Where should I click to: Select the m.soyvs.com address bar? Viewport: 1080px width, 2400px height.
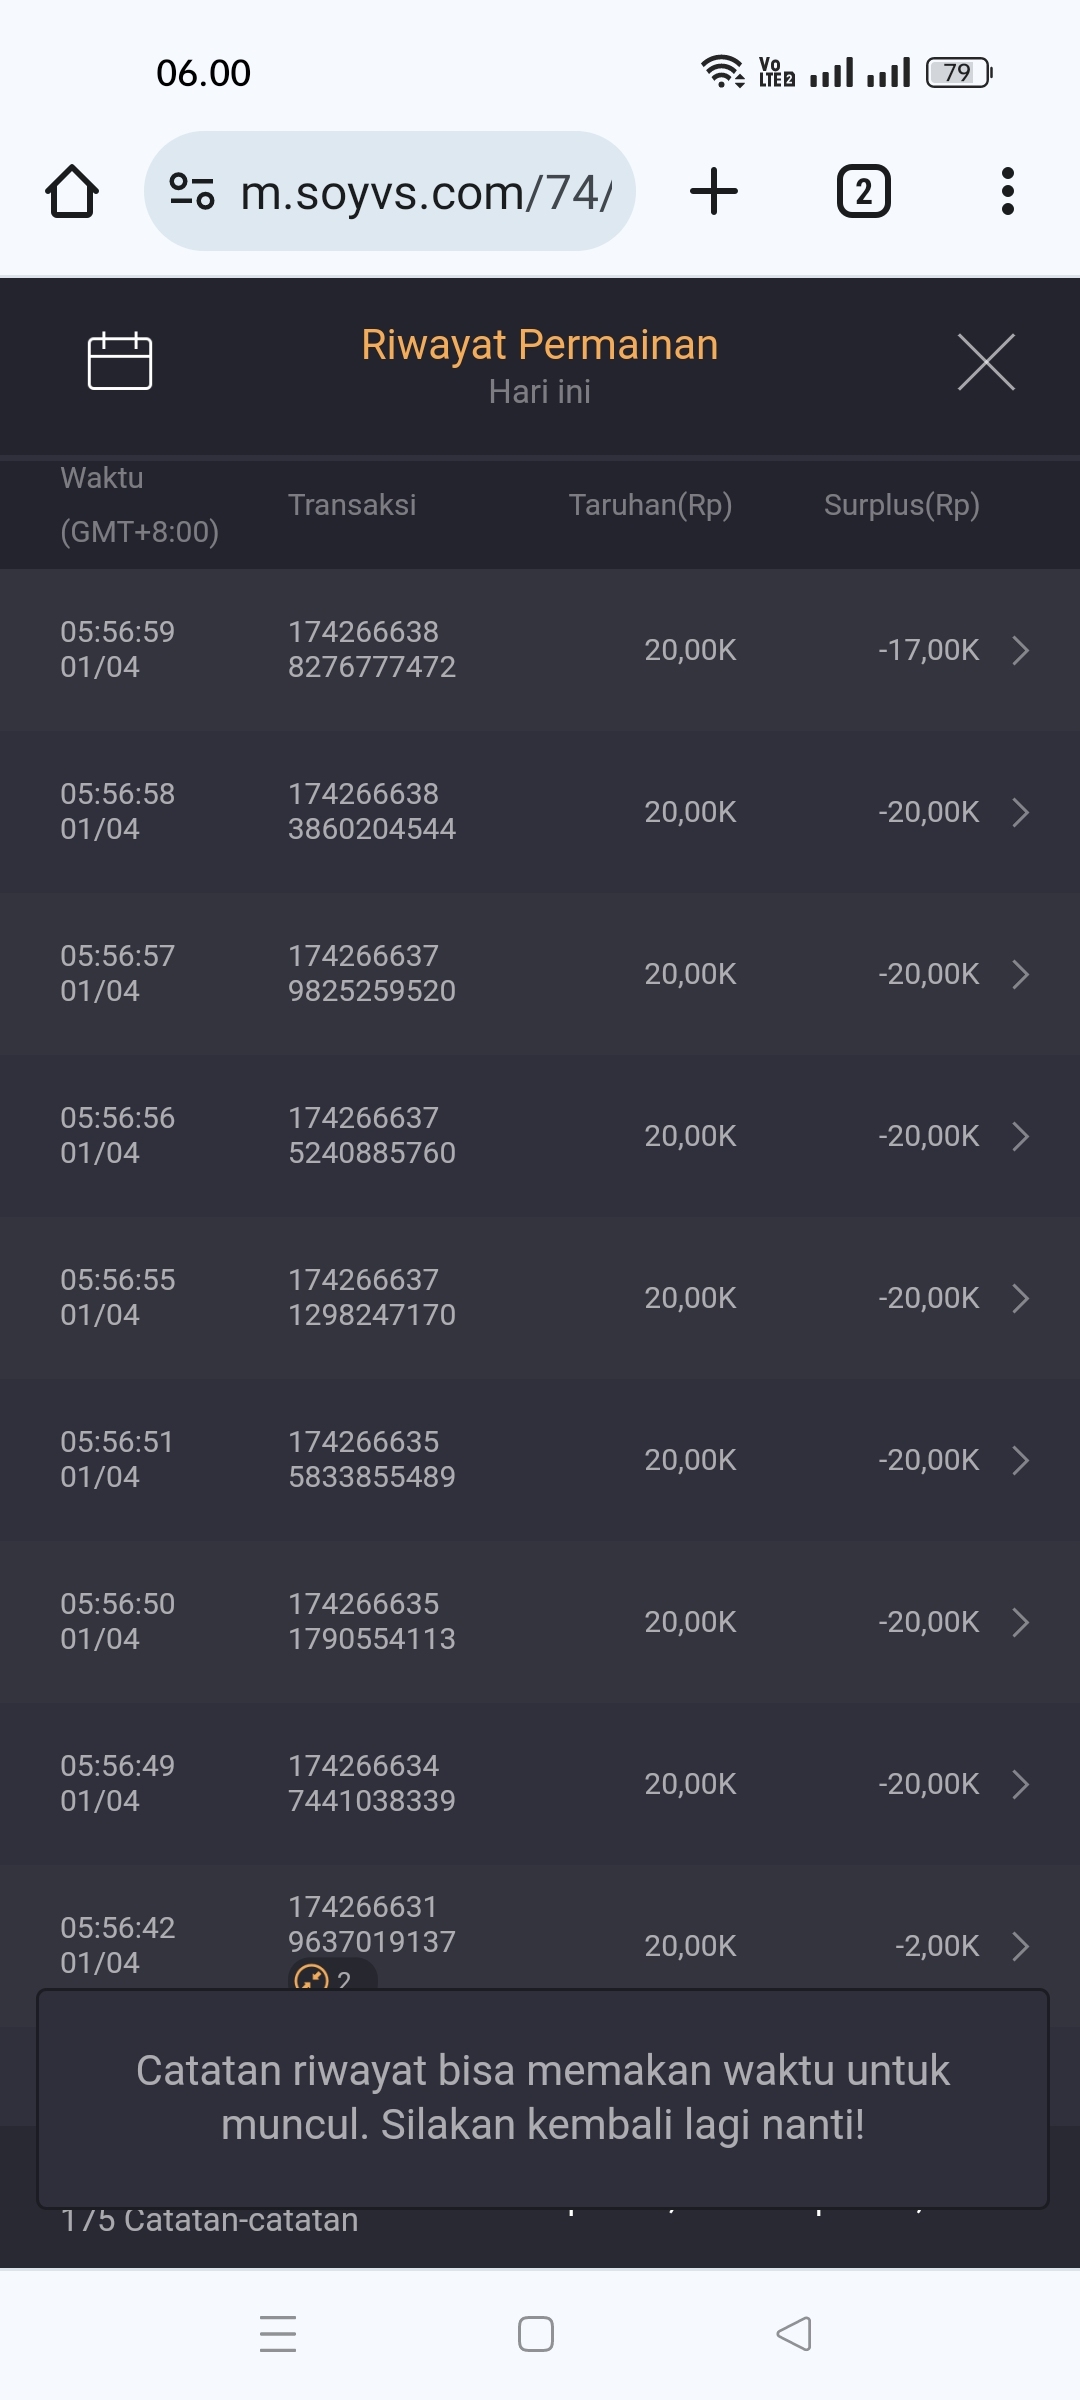click(x=425, y=192)
